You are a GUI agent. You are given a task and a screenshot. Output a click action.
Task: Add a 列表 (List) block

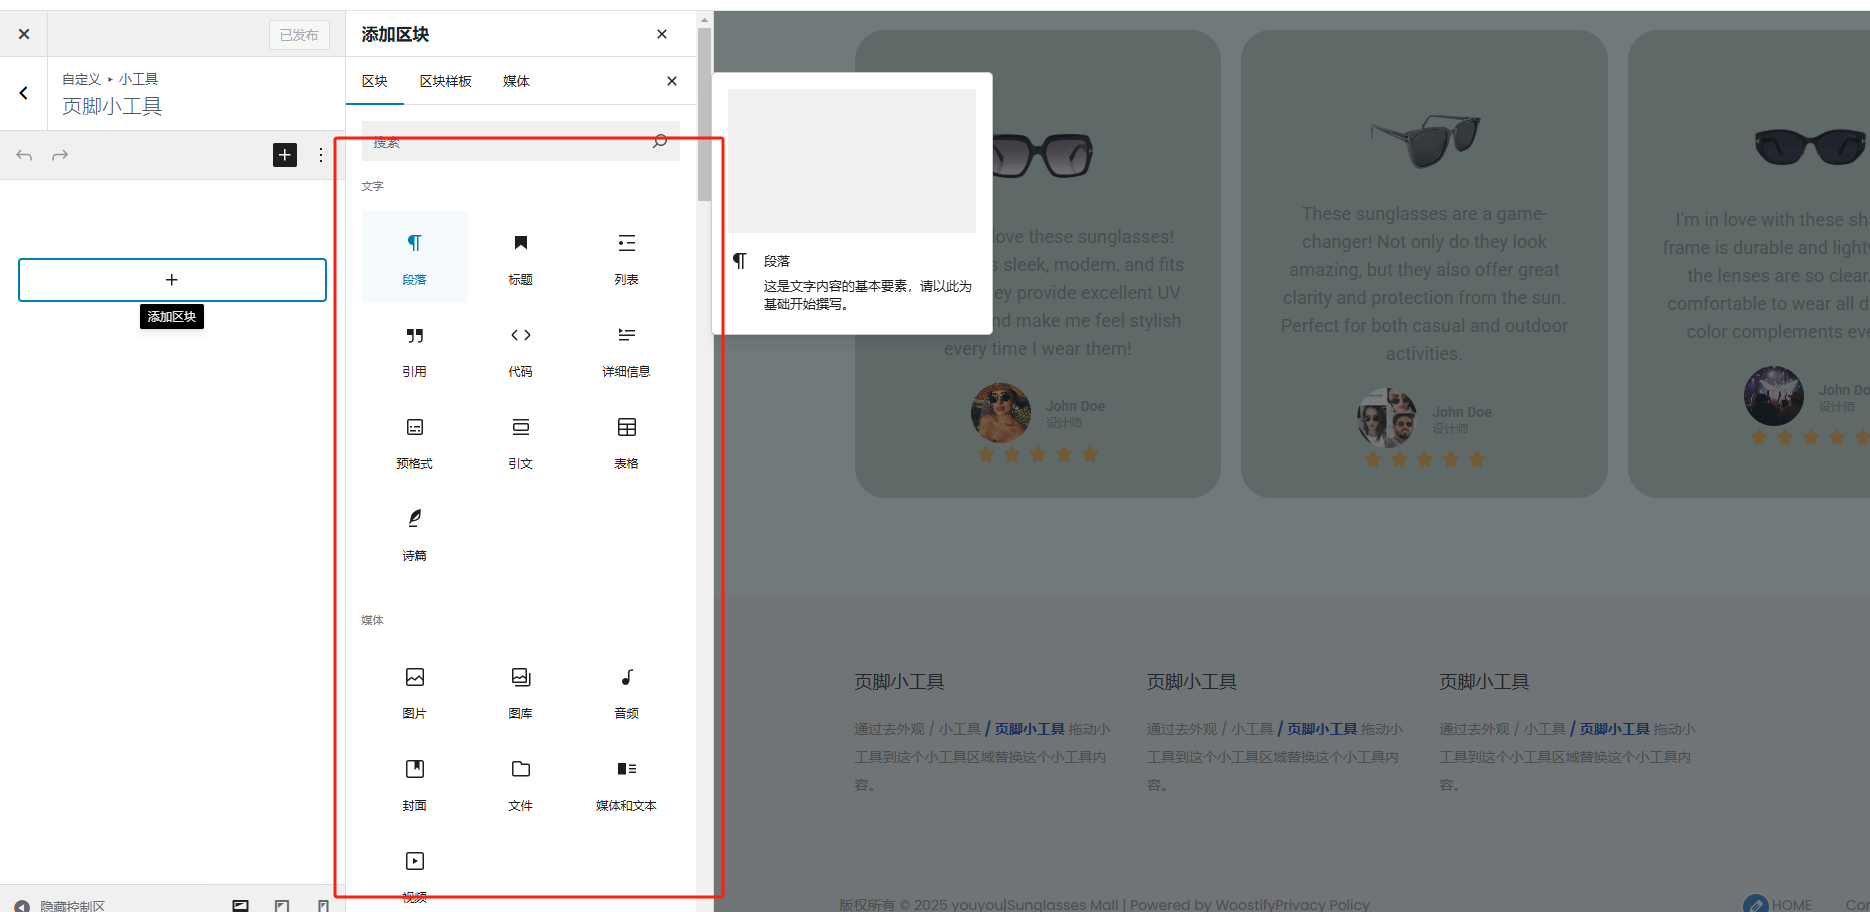[x=626, y=257]
